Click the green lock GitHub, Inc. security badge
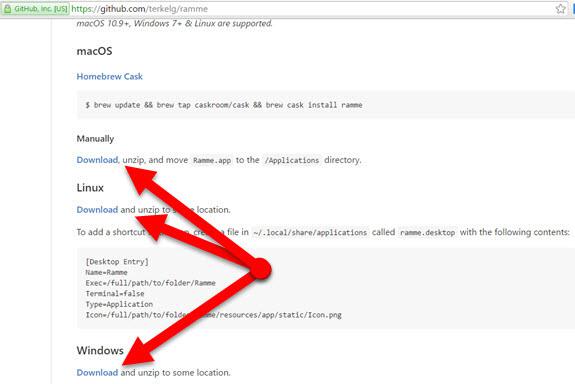 pyautogui.click(x=36, y=9)
